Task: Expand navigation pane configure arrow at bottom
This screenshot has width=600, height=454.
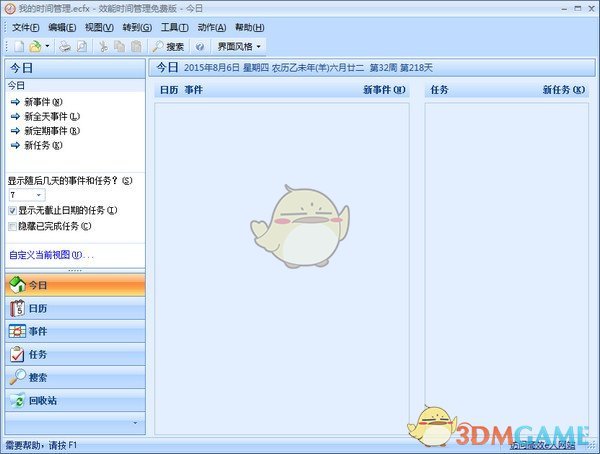Action: [135, 423]
